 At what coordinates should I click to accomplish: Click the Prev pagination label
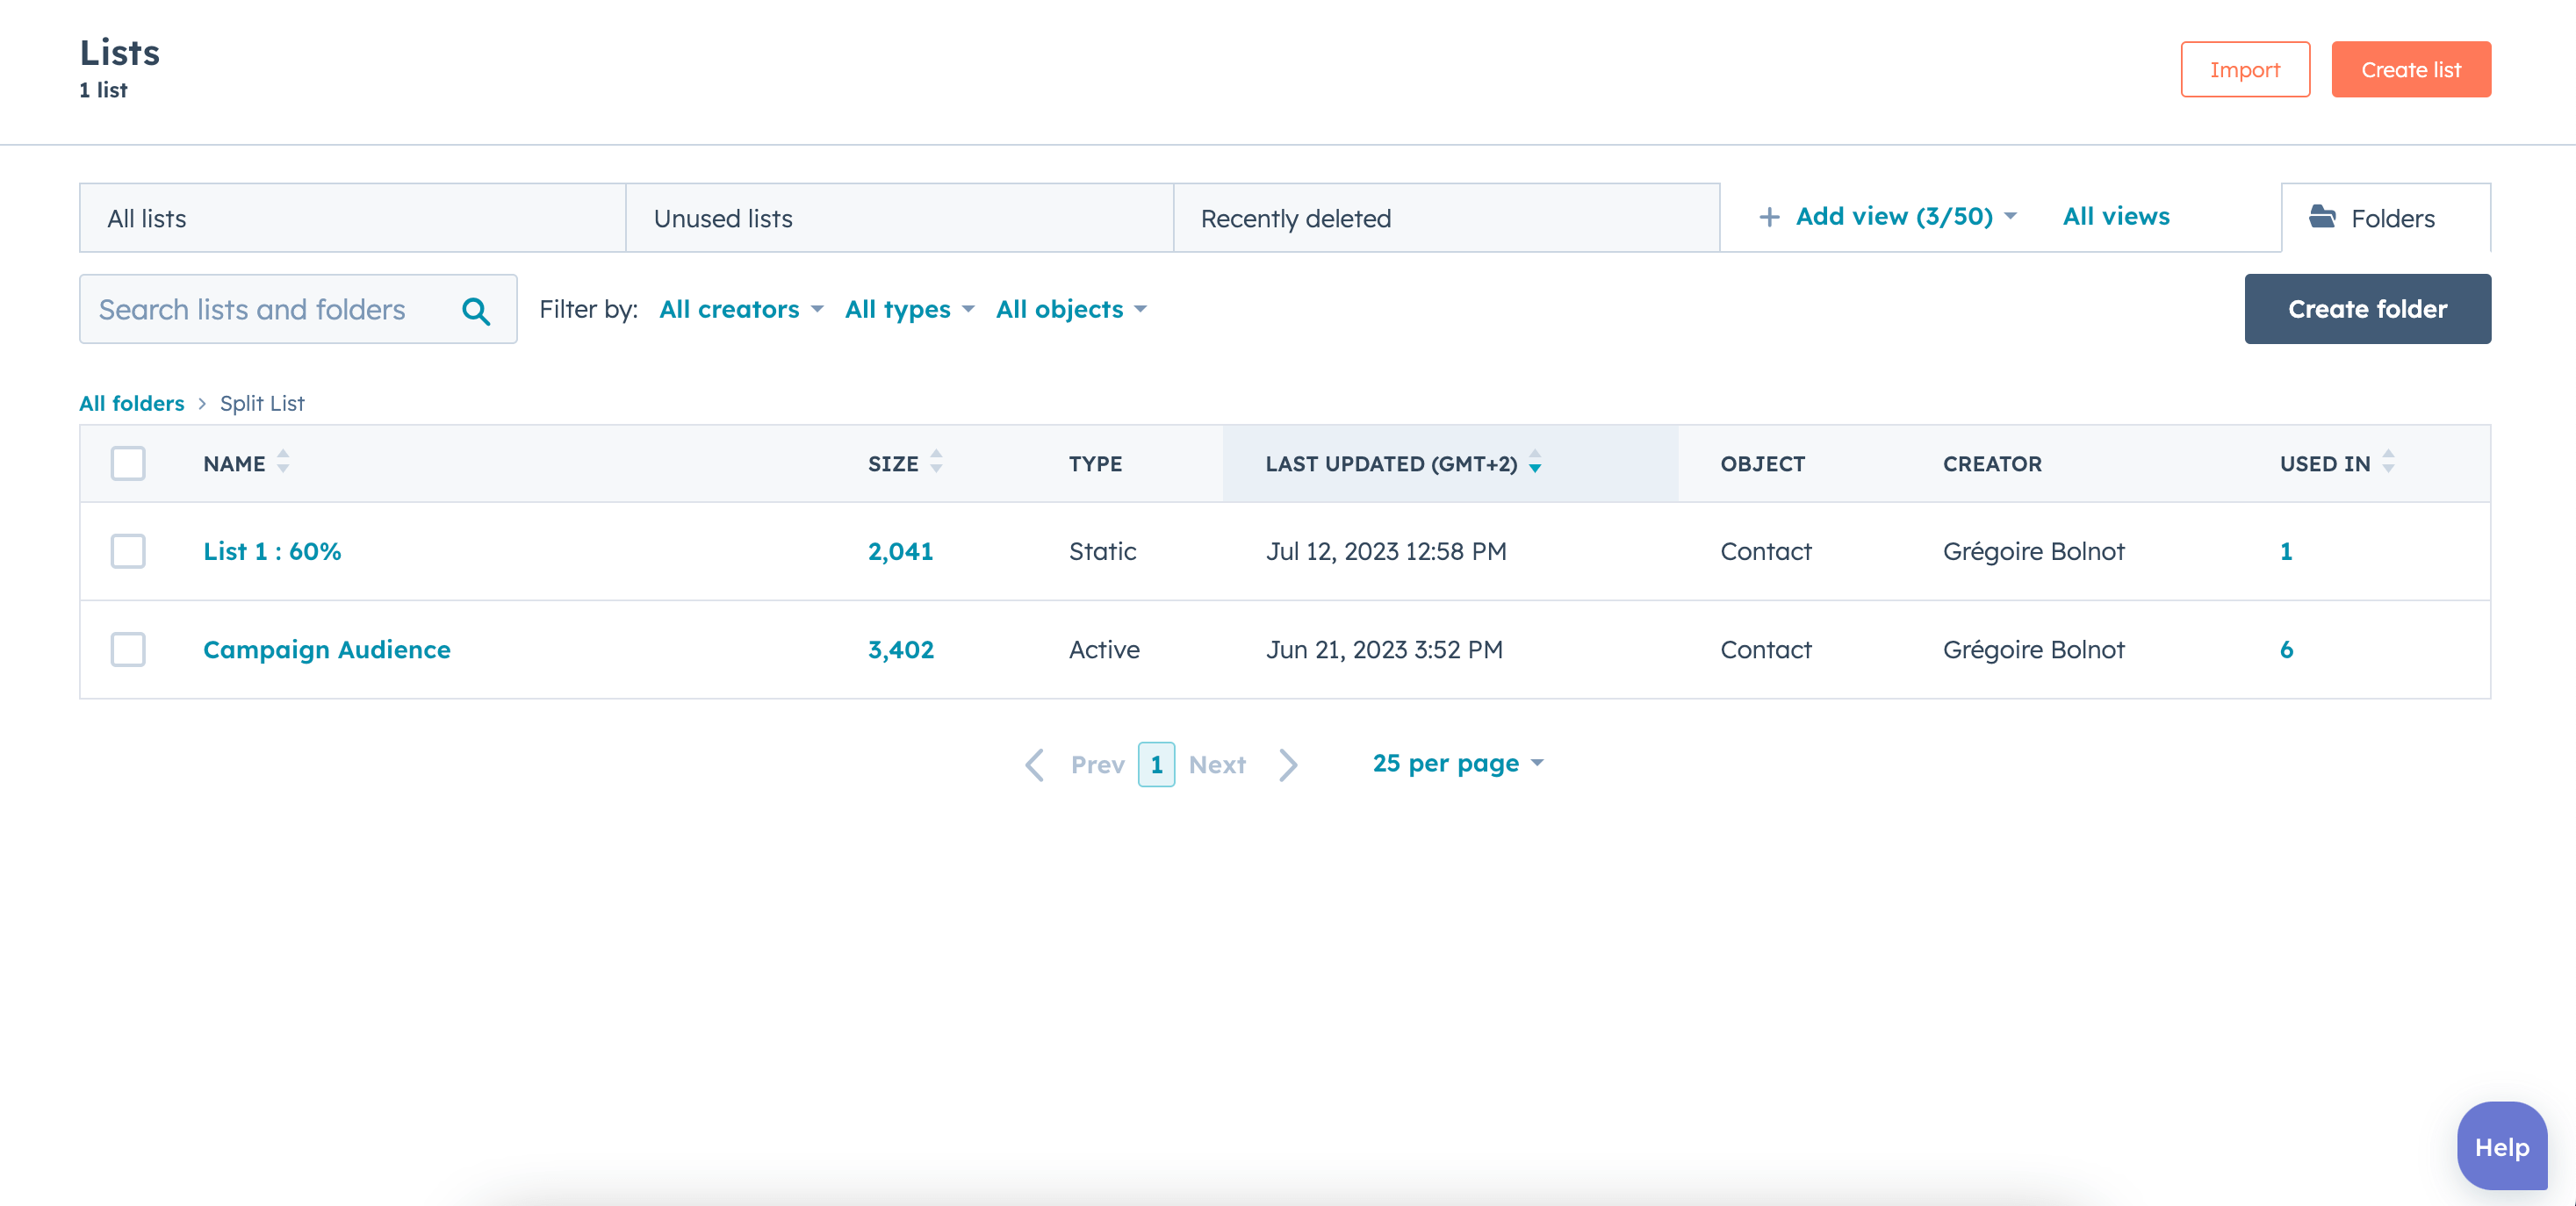[x=1097, y=765]
